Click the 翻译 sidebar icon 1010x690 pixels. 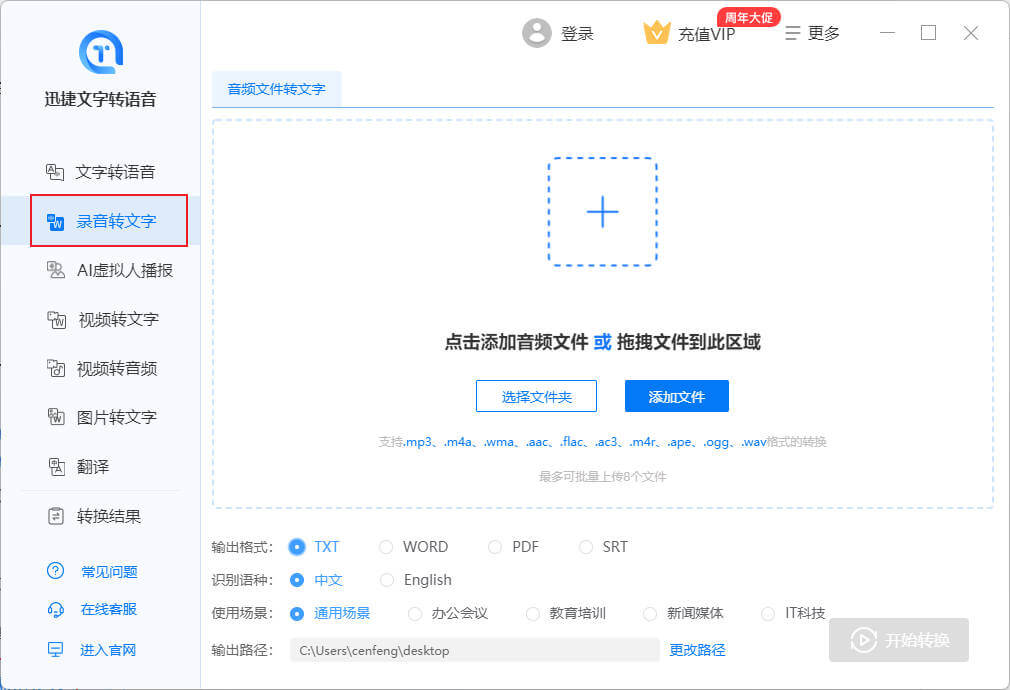57,467
